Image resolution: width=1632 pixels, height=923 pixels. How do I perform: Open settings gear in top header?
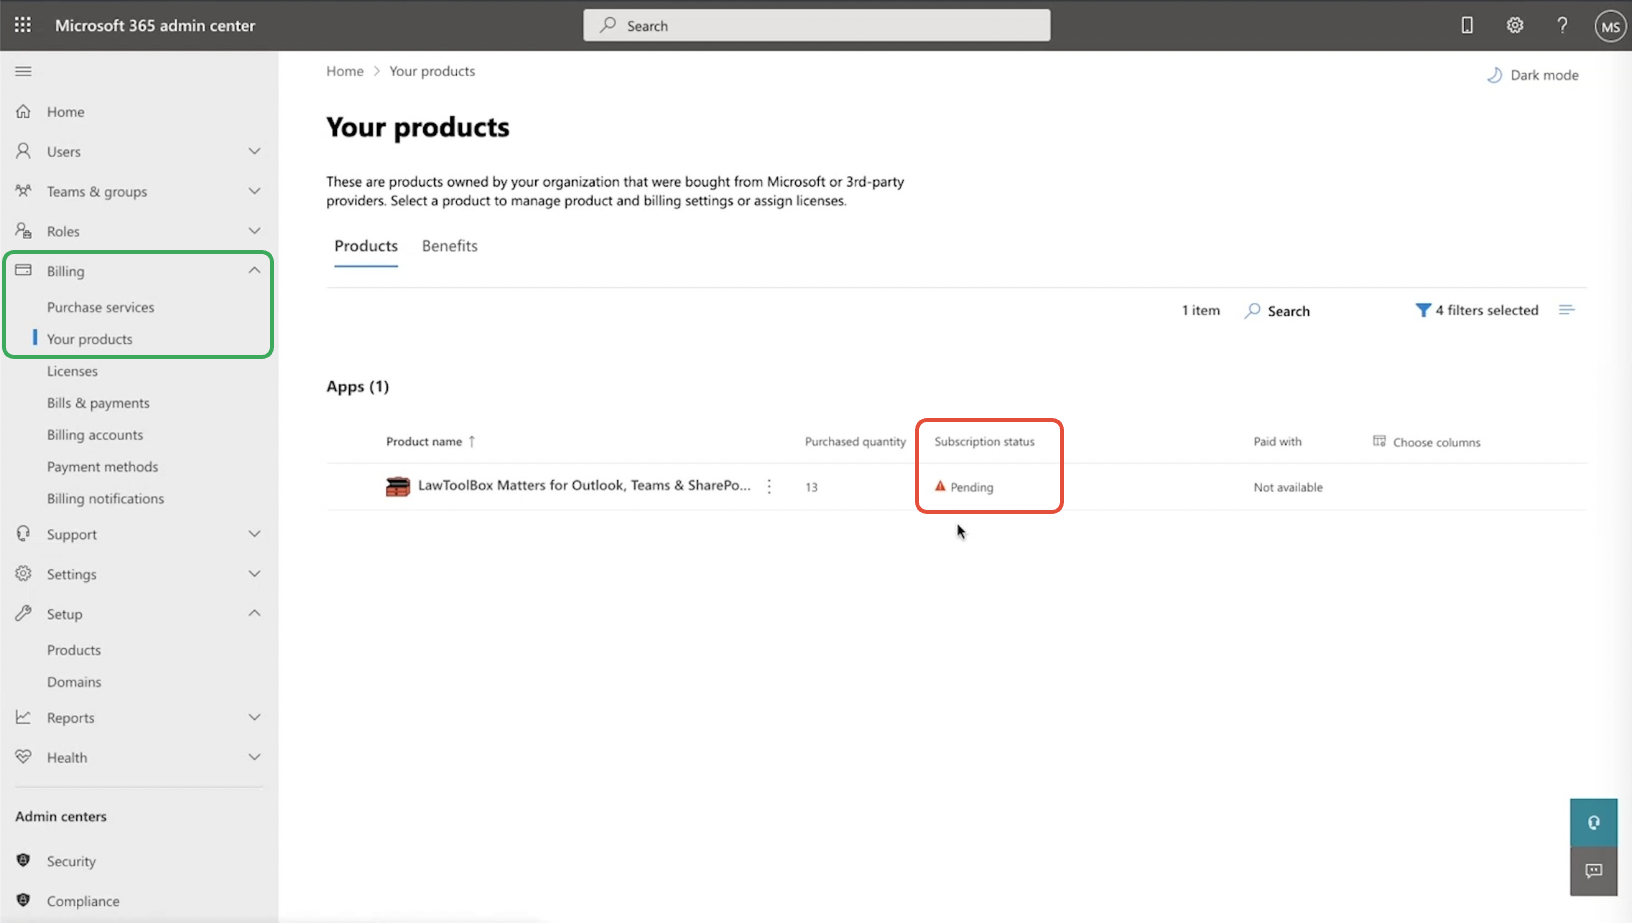(1515, 25)
